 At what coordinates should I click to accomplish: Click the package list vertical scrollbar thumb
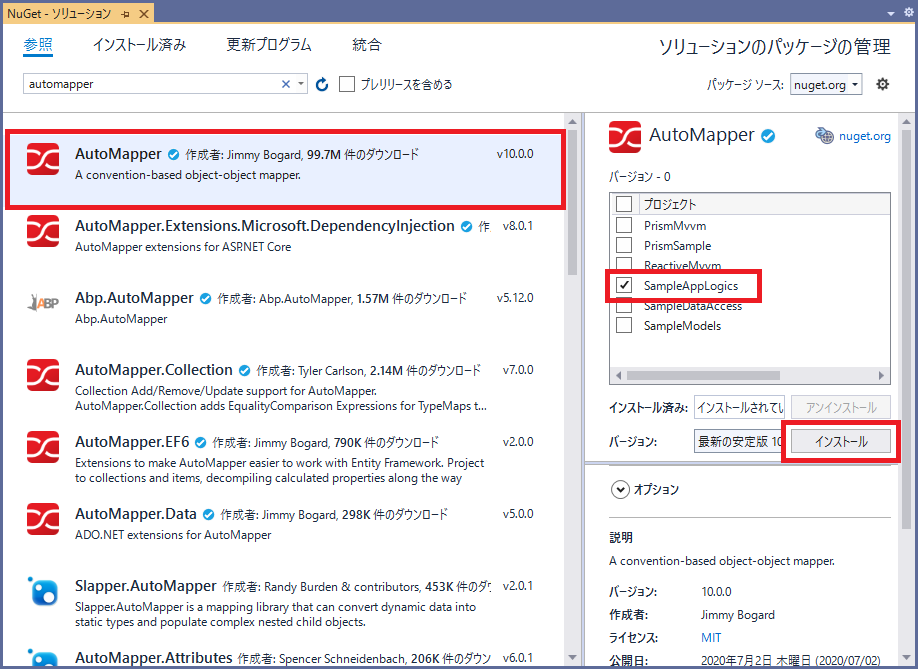(x=572, y=202)
